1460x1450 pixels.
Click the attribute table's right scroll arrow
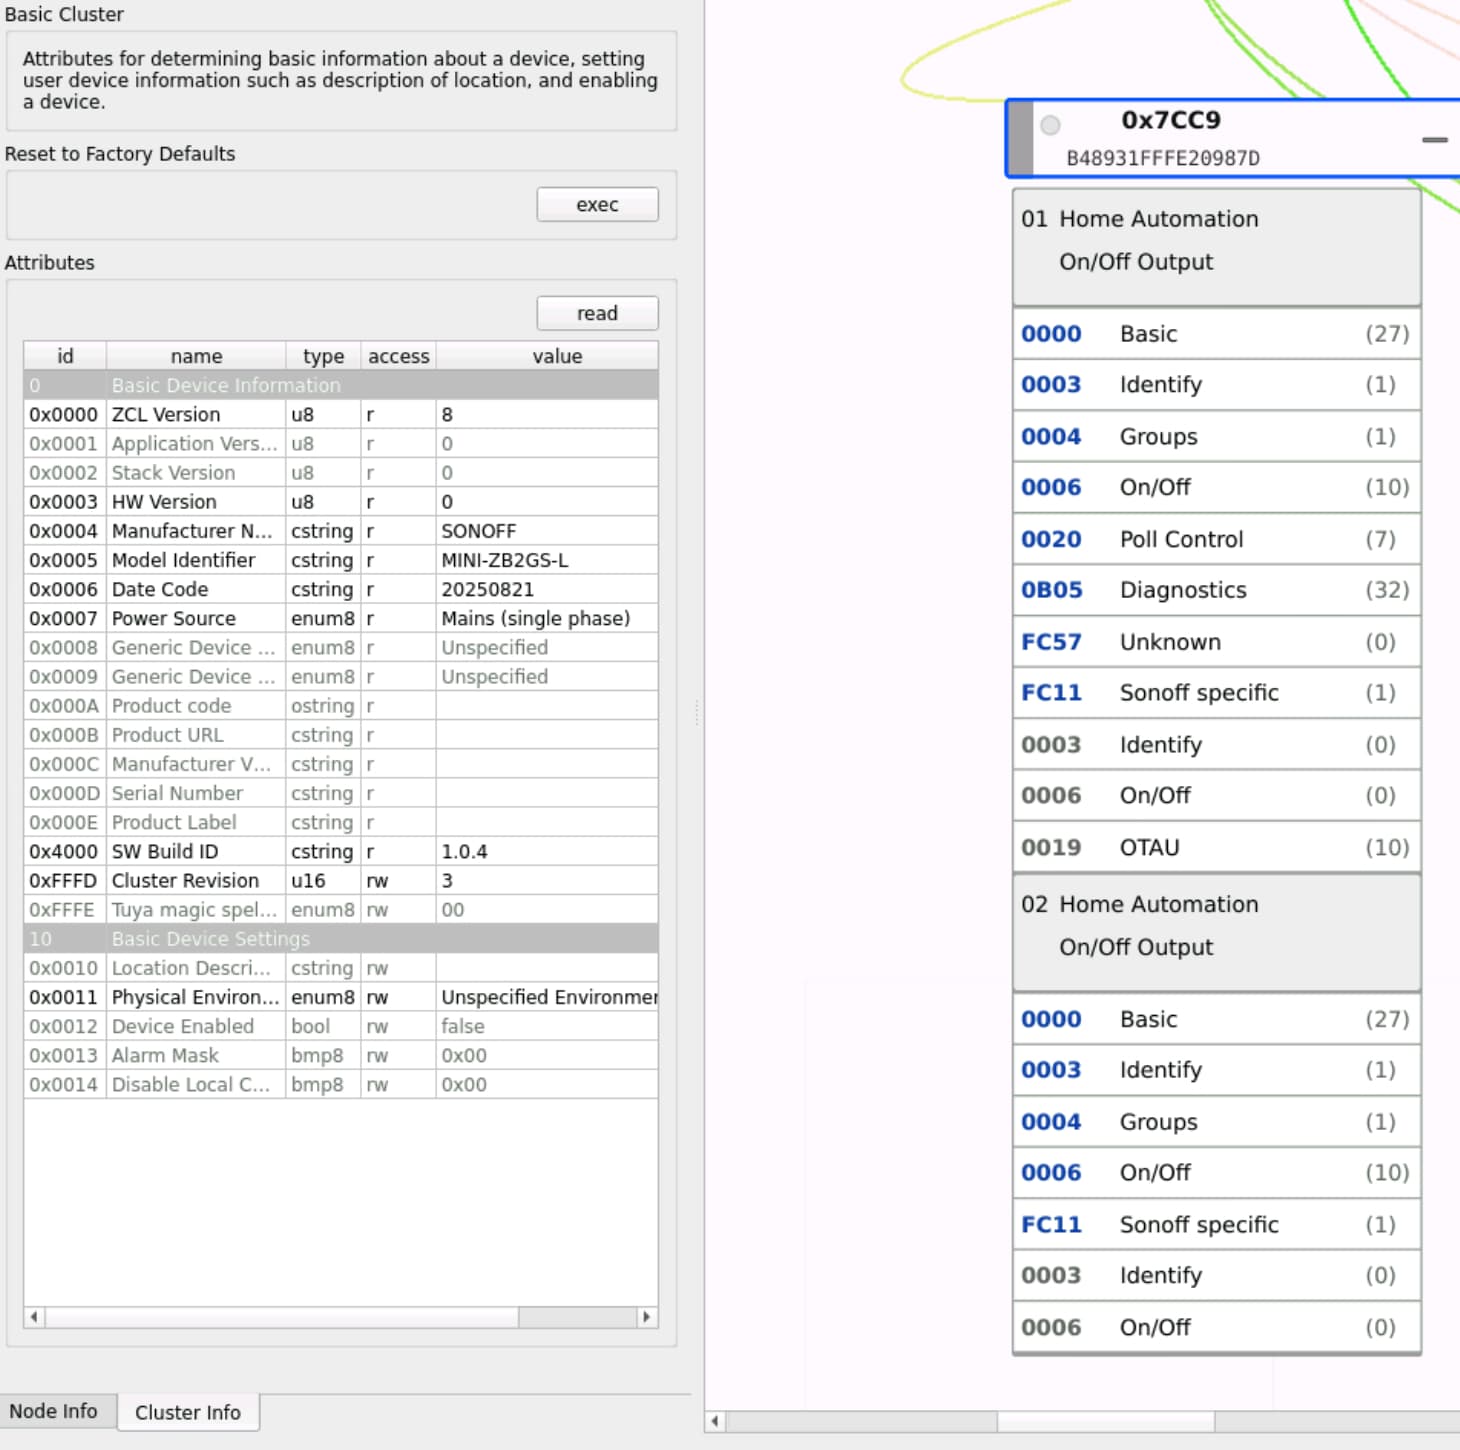point(646,1317)
